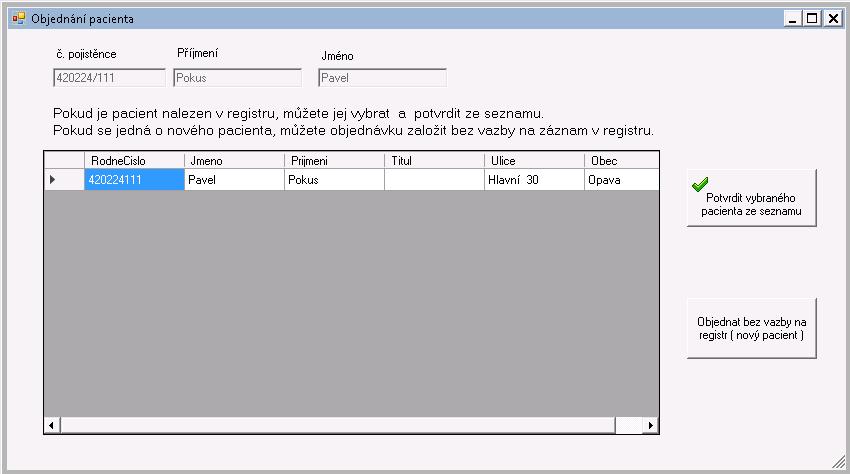Image resolution: width=850 pixels, height=474 pixels.
Task: Sort by Prijmeni column header
Action: [x=334, y=161]
